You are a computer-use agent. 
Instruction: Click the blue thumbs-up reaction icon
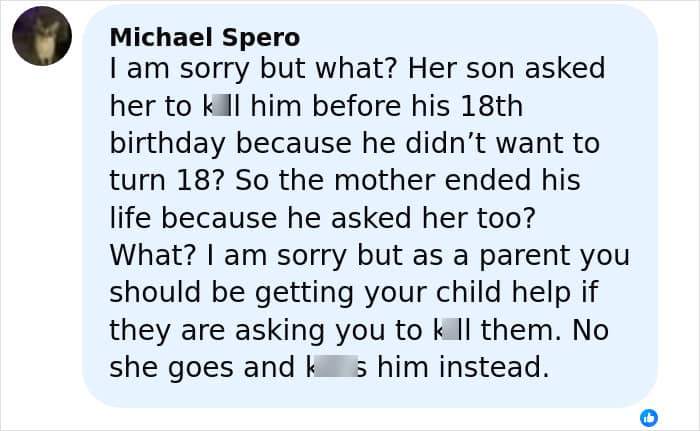point(648,416)
